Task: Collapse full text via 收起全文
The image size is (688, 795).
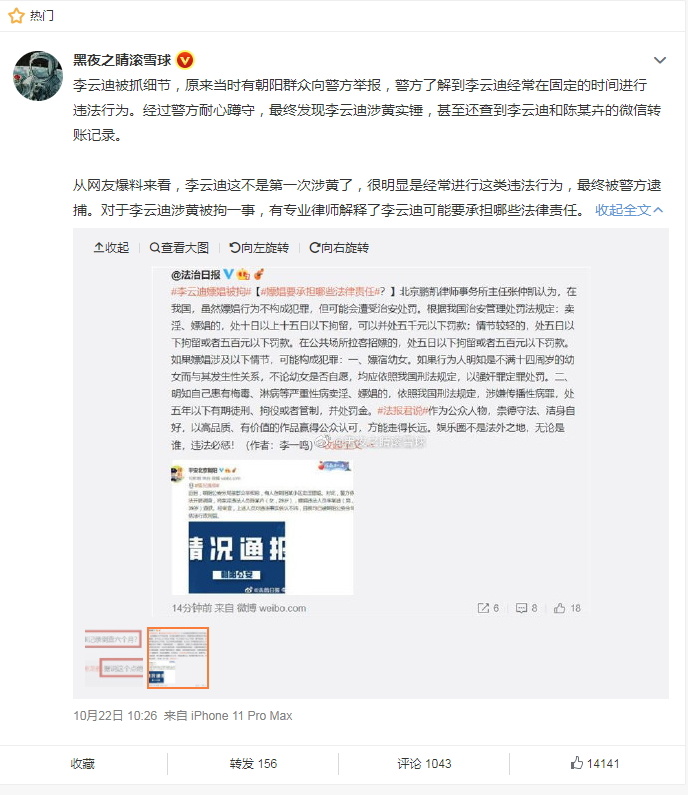Action: (629, 210)
